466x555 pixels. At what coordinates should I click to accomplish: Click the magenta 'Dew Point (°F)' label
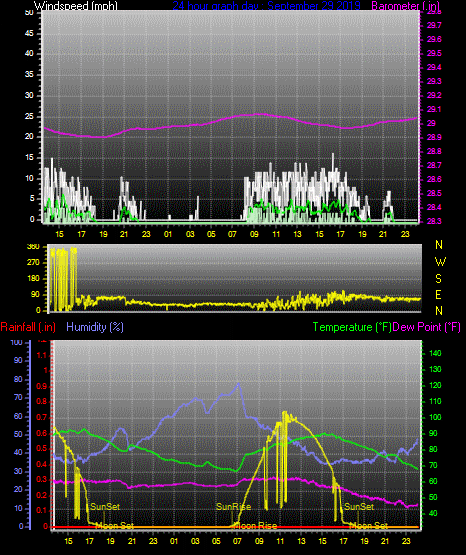(x=426, y=327)
